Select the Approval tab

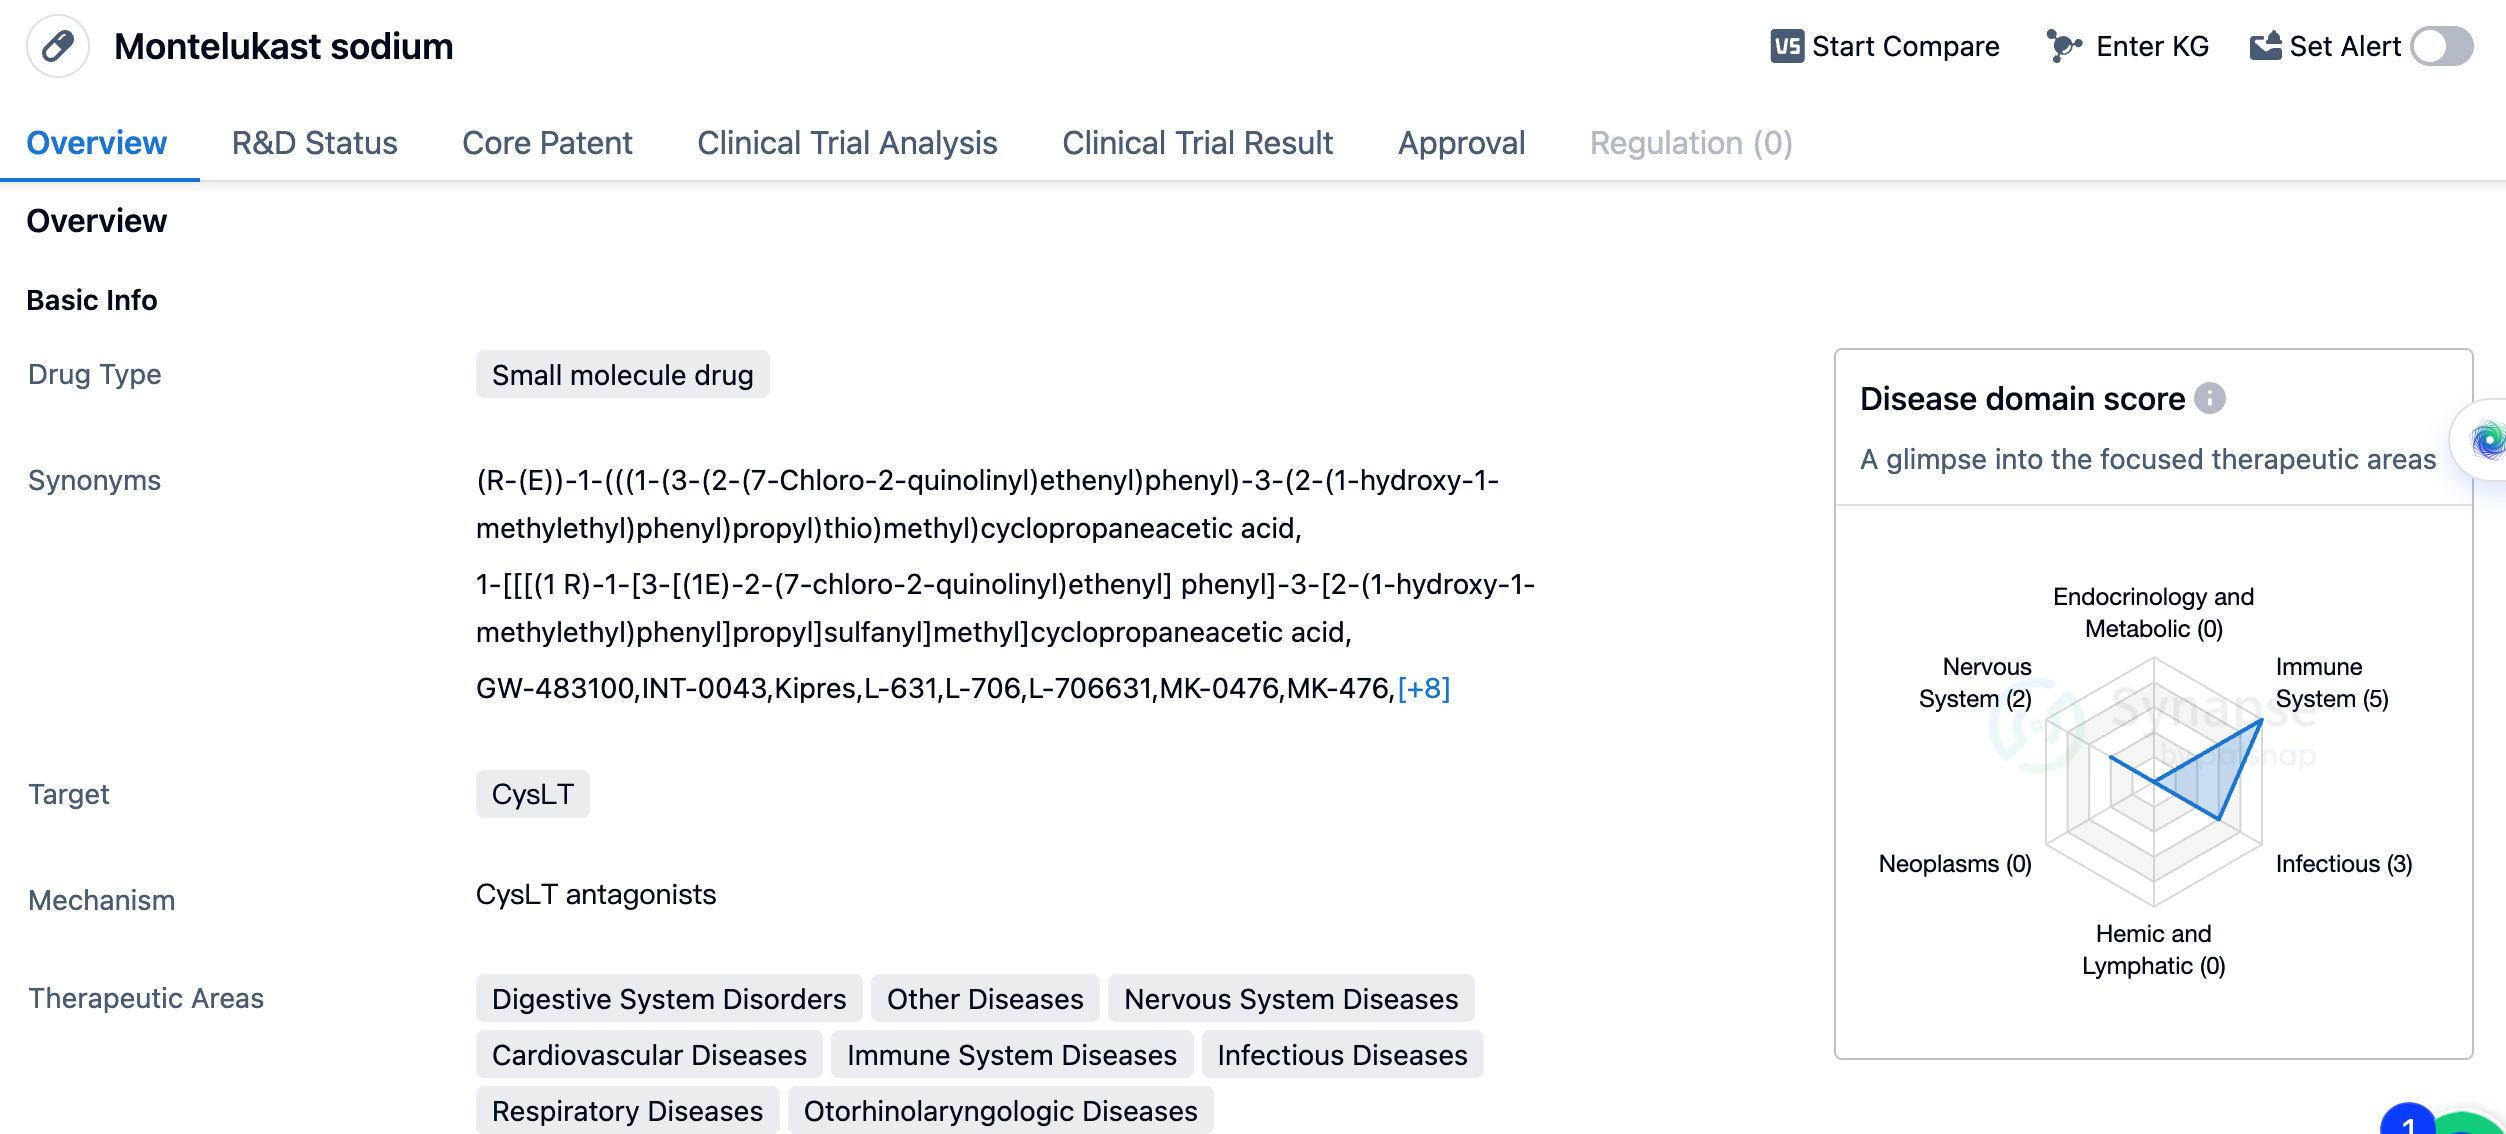point(1461,143)
